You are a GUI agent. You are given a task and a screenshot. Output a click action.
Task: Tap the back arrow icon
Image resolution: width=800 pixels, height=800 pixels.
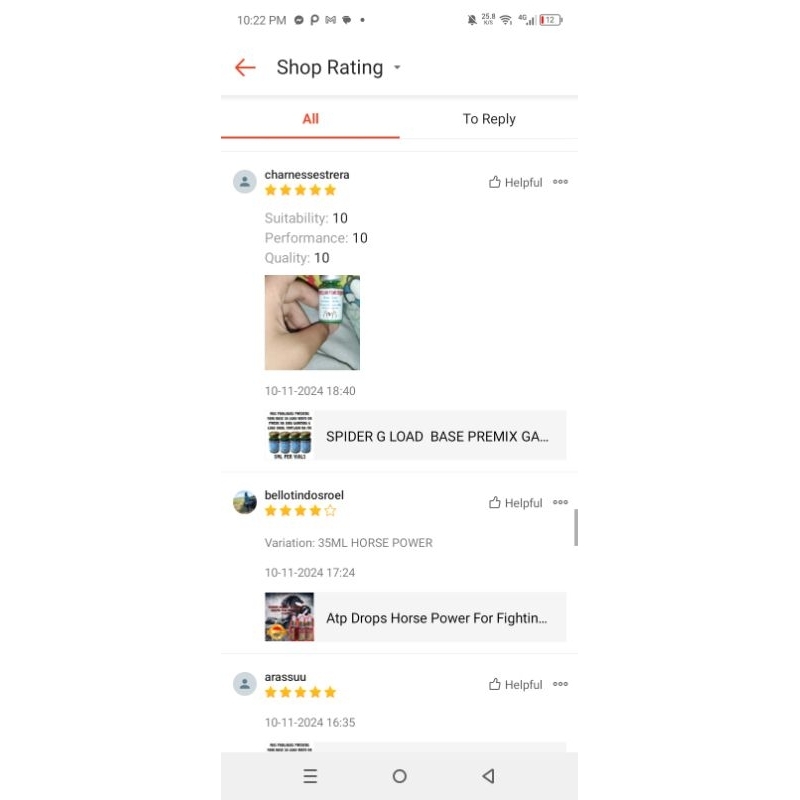[x=245, y=68]
